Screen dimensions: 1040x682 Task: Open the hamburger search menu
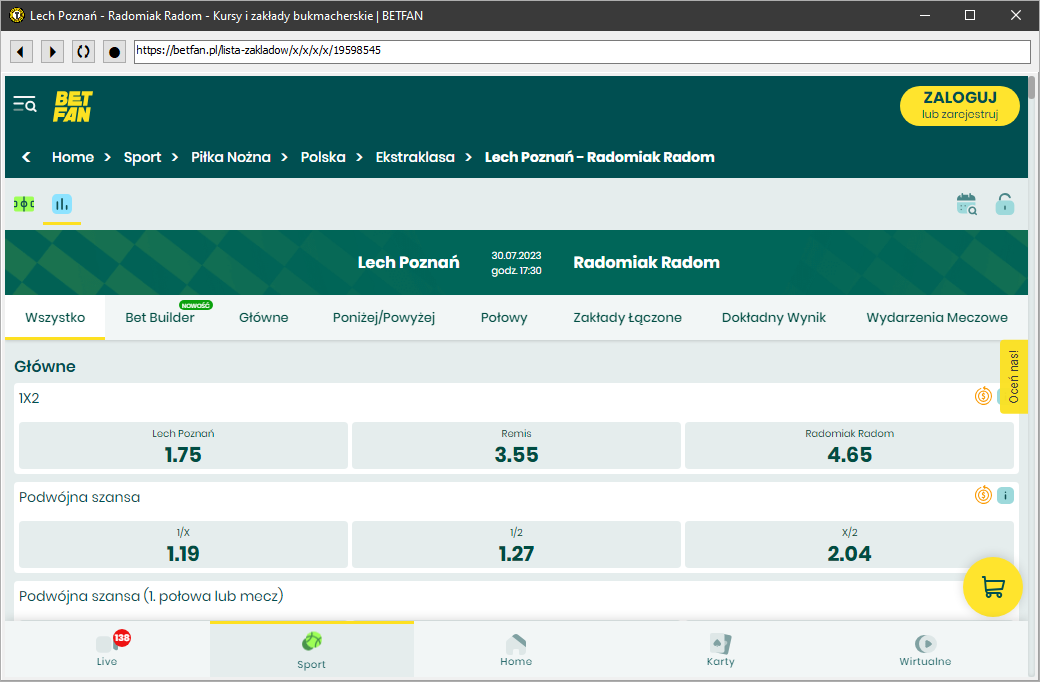click(25, 105)
